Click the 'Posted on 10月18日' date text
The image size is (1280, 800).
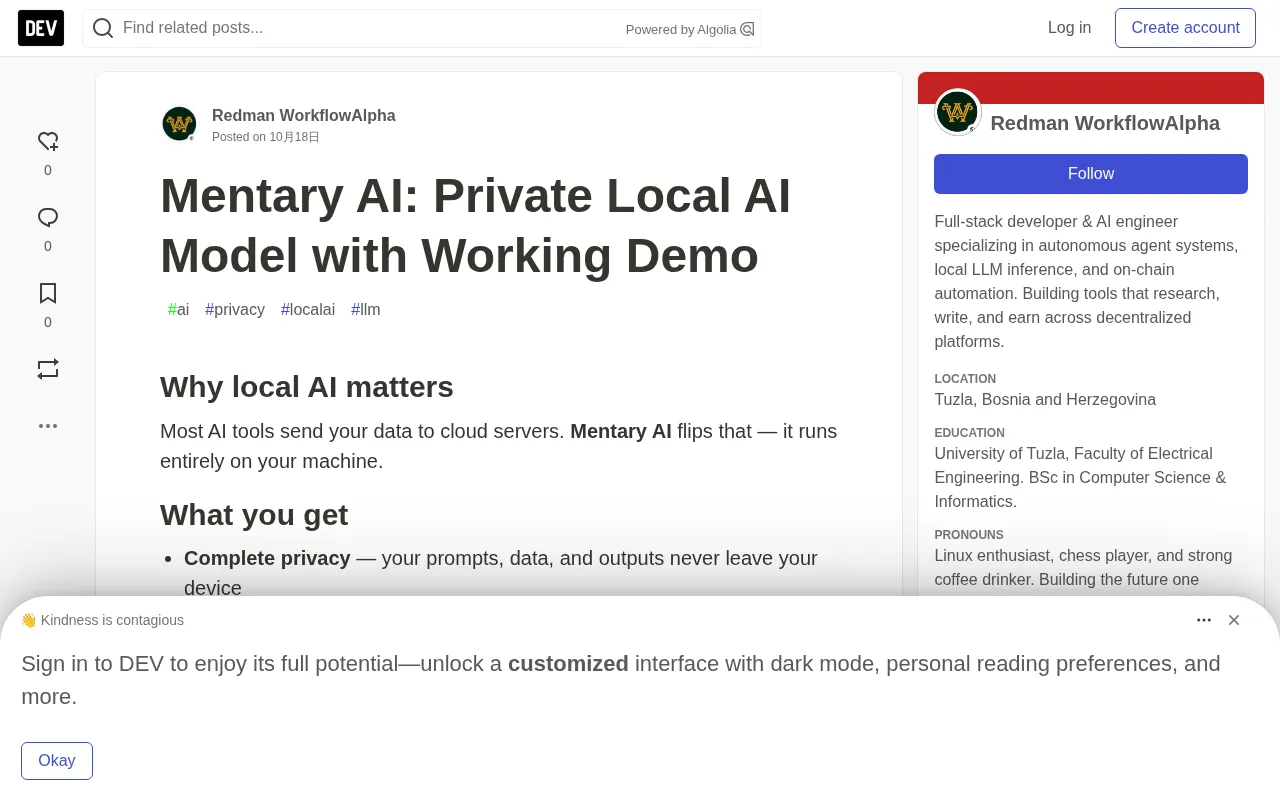click(x=266, y=137)
